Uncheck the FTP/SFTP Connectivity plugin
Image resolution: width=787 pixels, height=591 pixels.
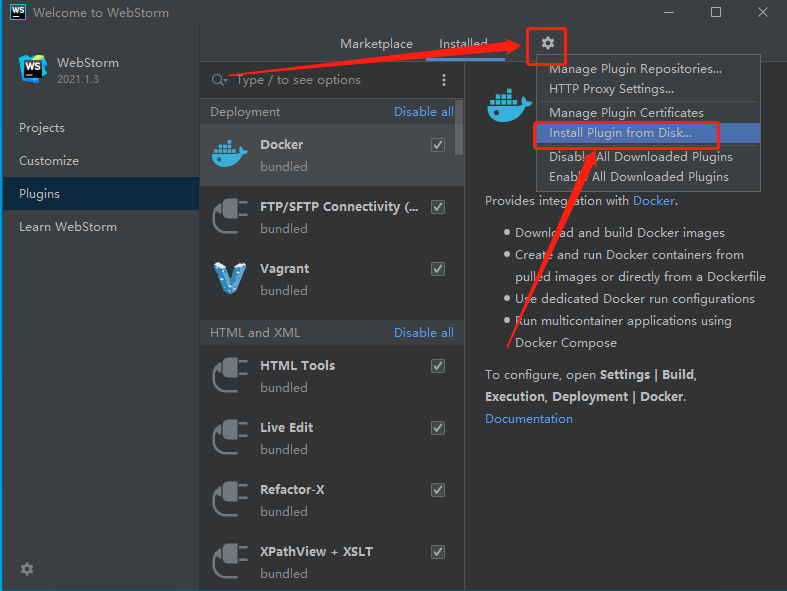(x=438, y=207)
